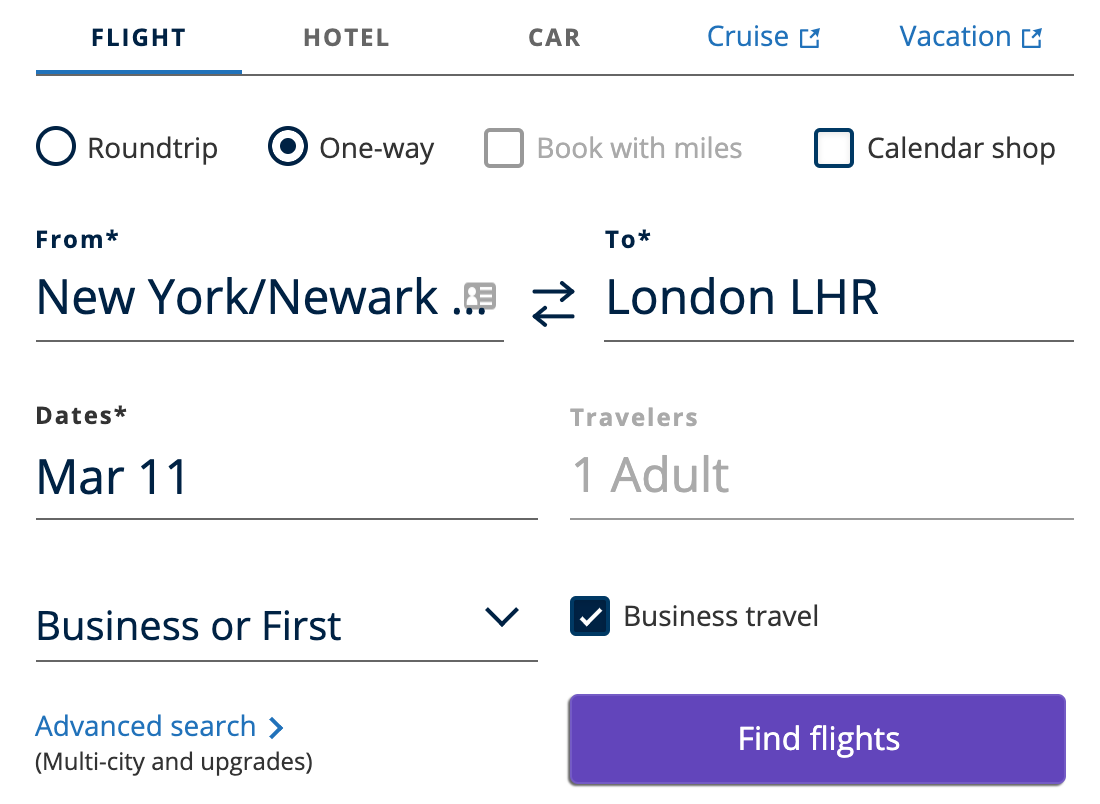Viewport: 1100px width, 804px height.
Task: Click the Find flights button
Action: pyautogui.click(x=817, y=739)
